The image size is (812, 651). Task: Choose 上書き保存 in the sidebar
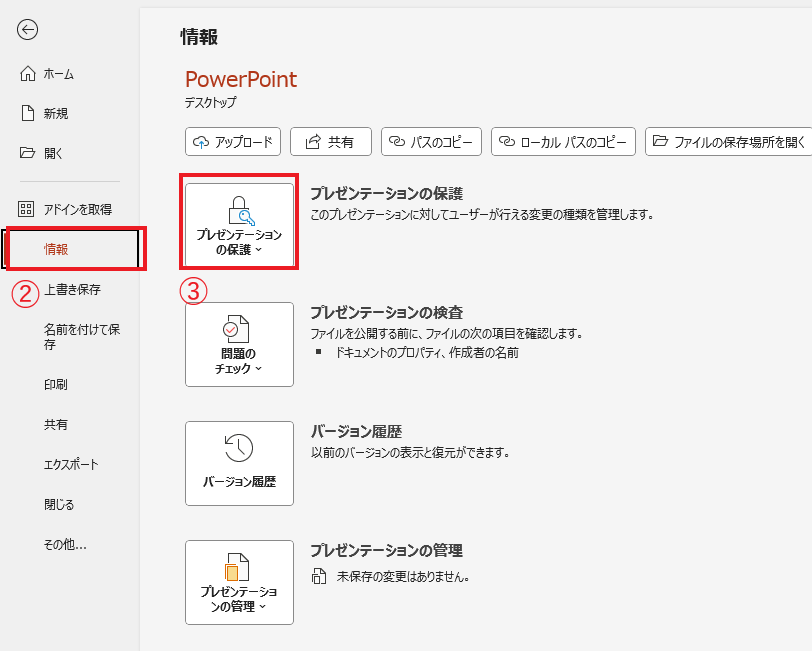(x=72, y=290)
